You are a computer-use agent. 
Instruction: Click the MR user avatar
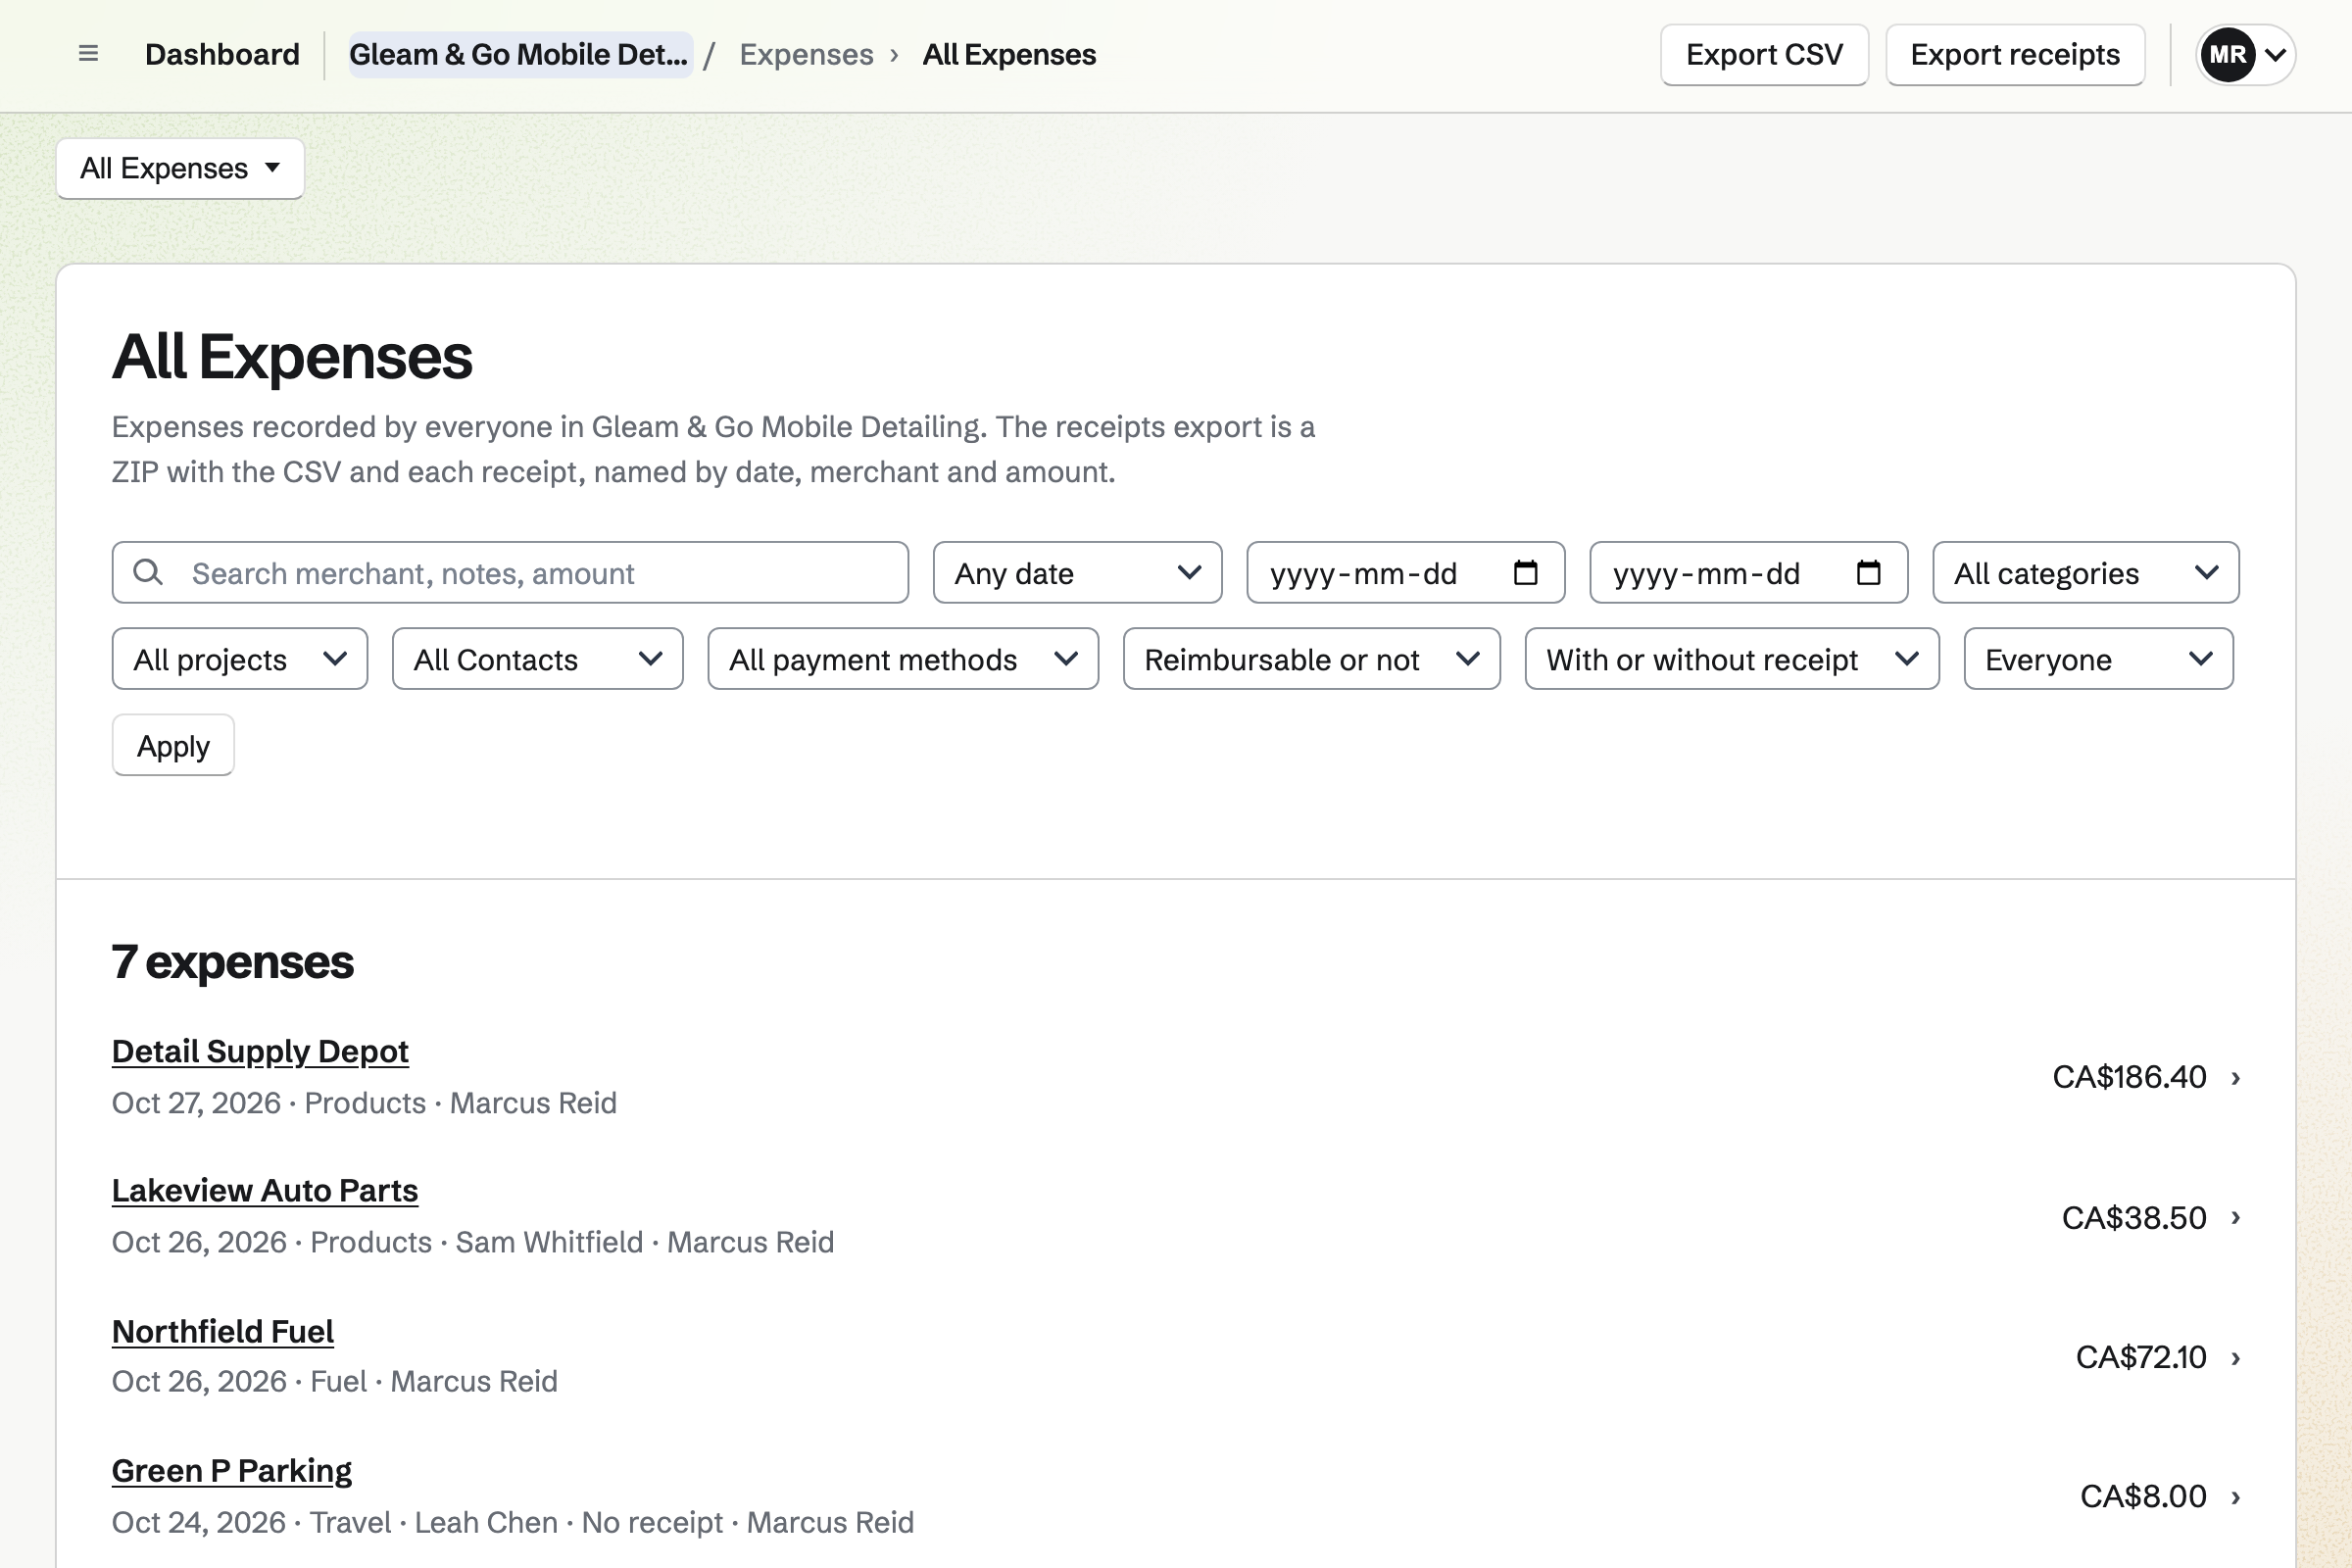(x=2227, y=54)
